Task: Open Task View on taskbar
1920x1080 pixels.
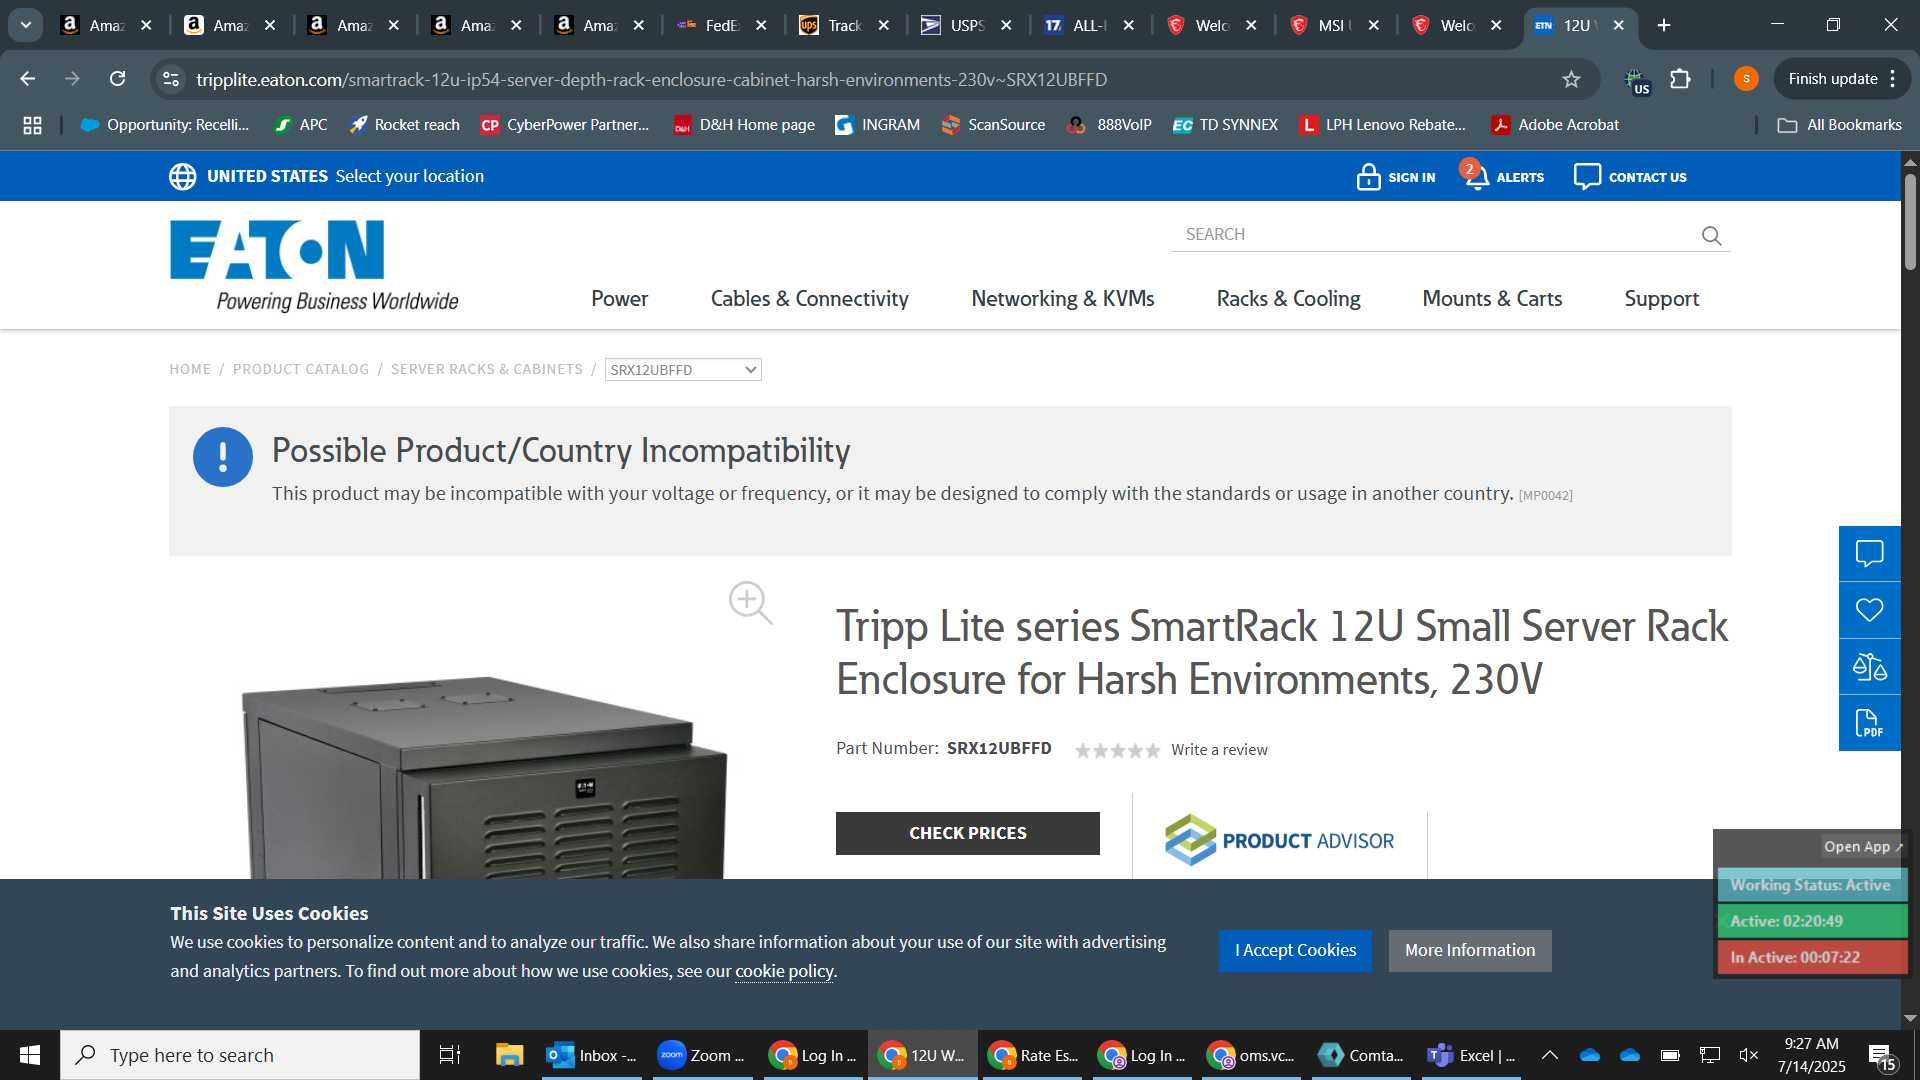Action: (x=450, y=1055)
